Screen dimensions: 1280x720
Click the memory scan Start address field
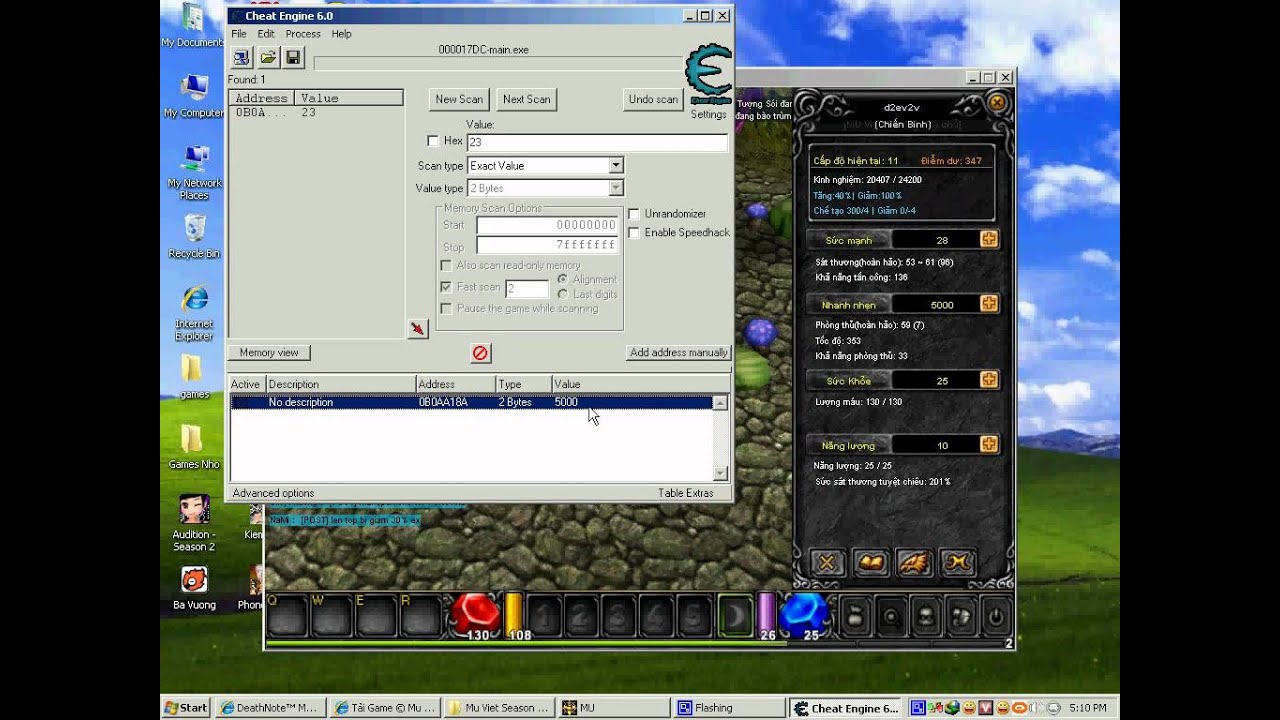(x=547, y=225)
